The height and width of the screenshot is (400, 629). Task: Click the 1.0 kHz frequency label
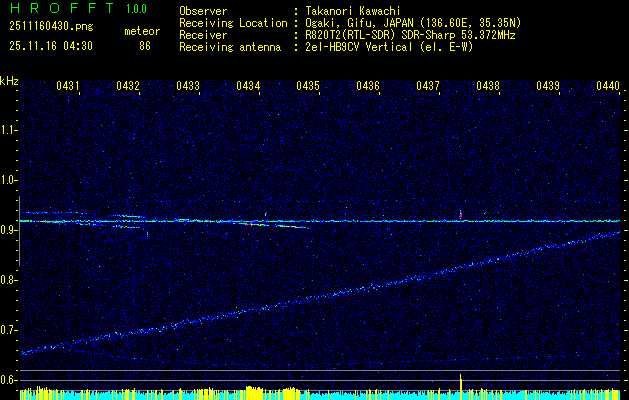[x=8, y=180]
